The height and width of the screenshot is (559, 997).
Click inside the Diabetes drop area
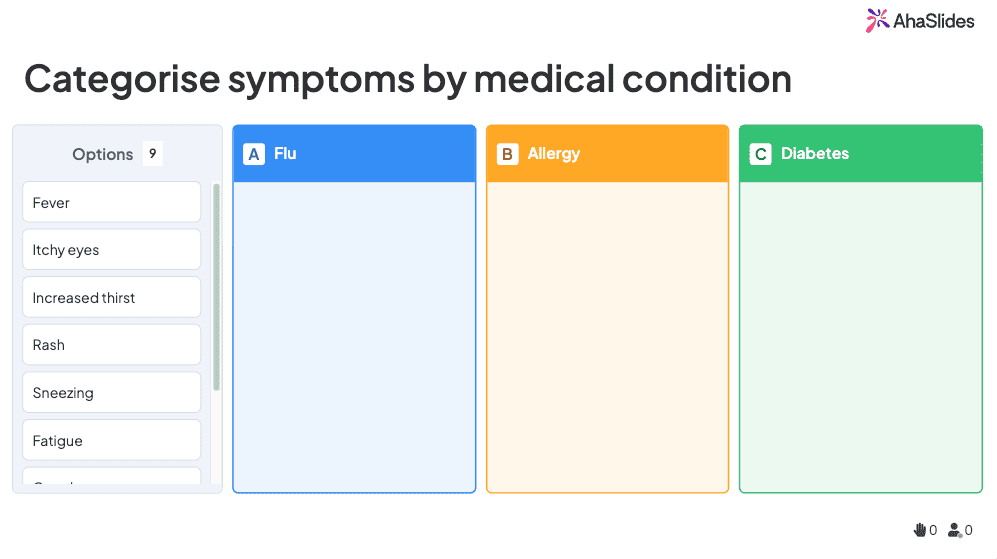pos(861,336)
